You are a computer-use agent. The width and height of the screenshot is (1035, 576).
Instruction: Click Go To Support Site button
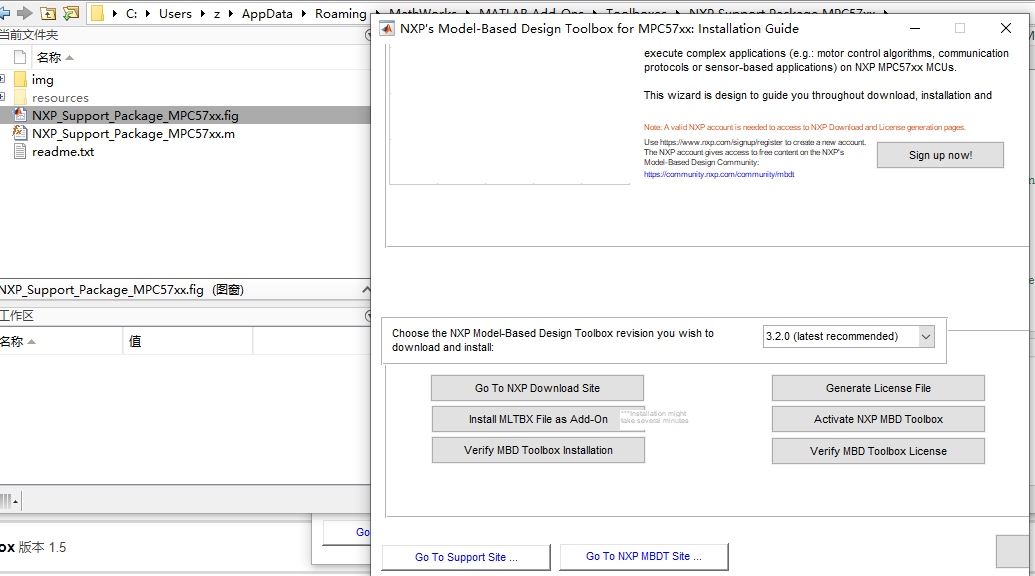click(x=466, y=557)
